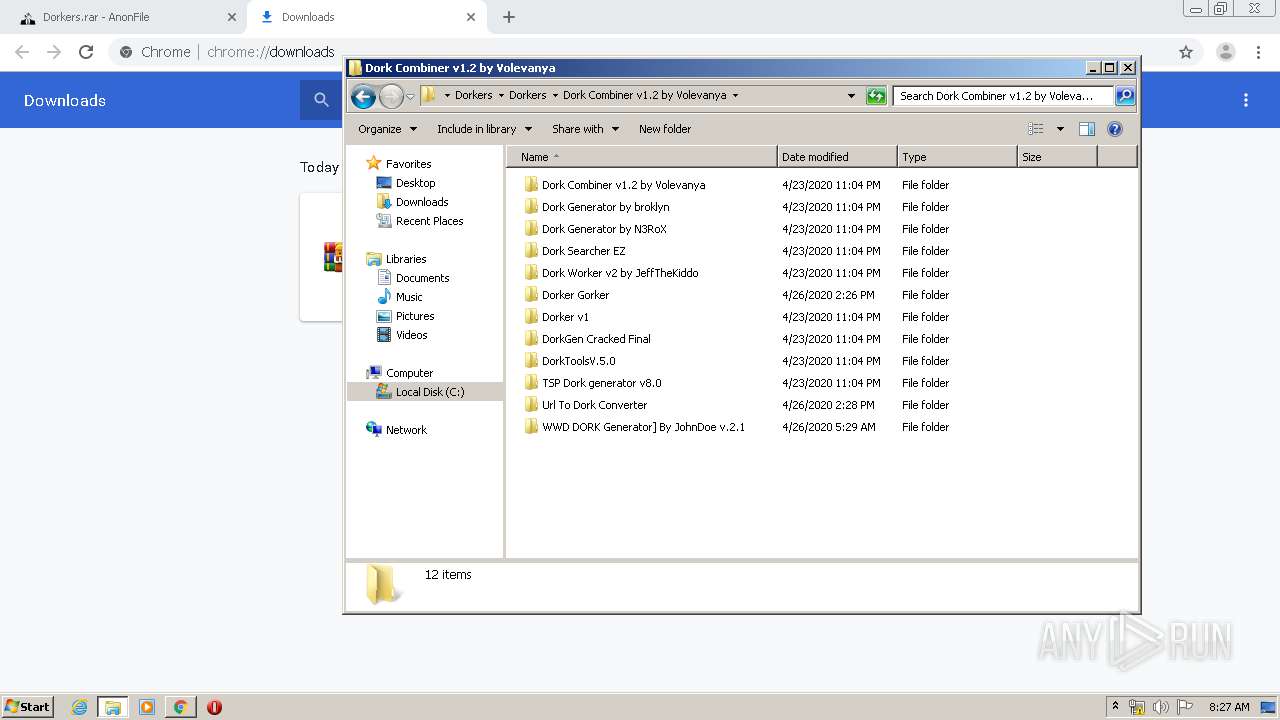This screenshot has width=1280, height=720.
Task: Click the first Dorkers breadcrumb in address bar
Action: coord(473,96)
